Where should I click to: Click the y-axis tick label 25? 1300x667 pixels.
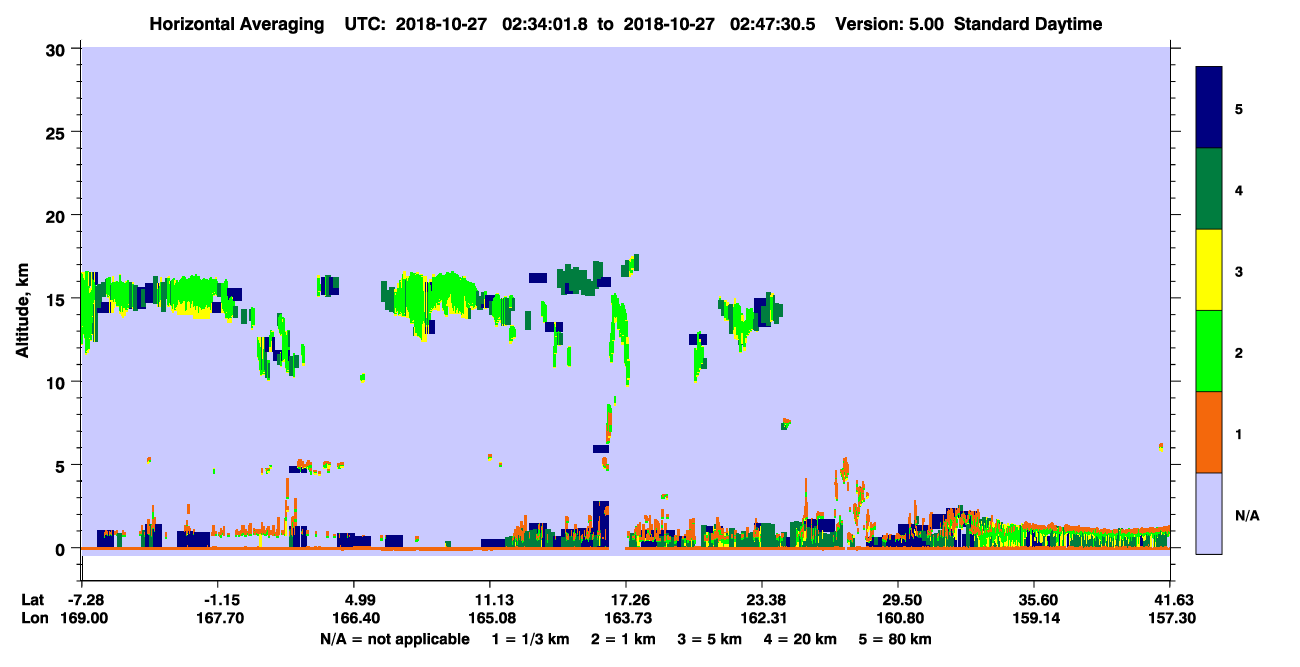click(x=58, y=132)
